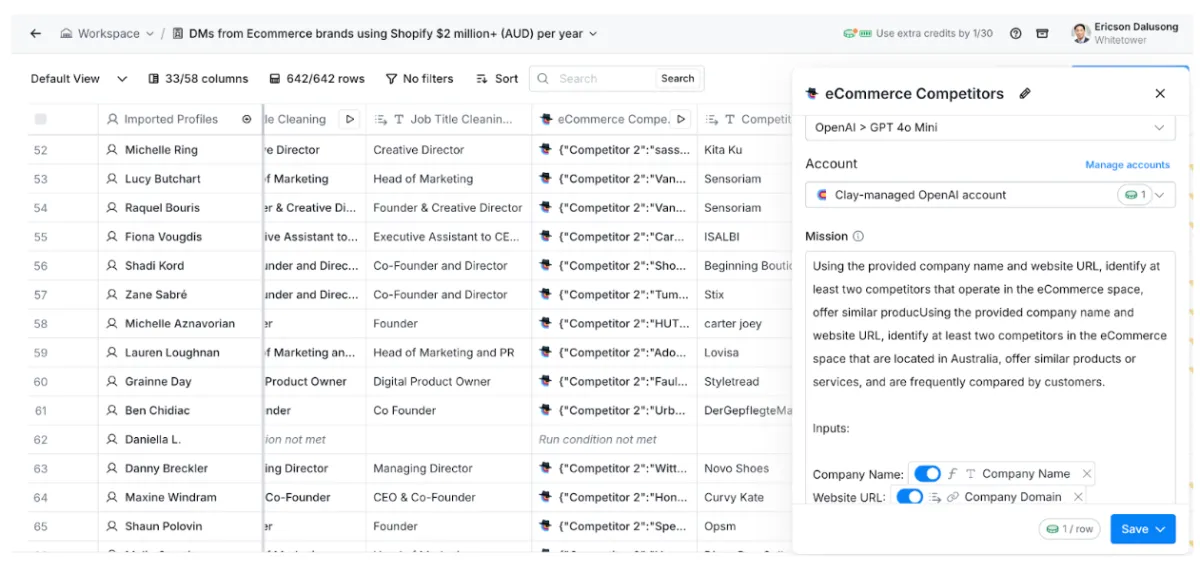Go back using the left arrow
1200x572 pixels.
pos(36,33)
